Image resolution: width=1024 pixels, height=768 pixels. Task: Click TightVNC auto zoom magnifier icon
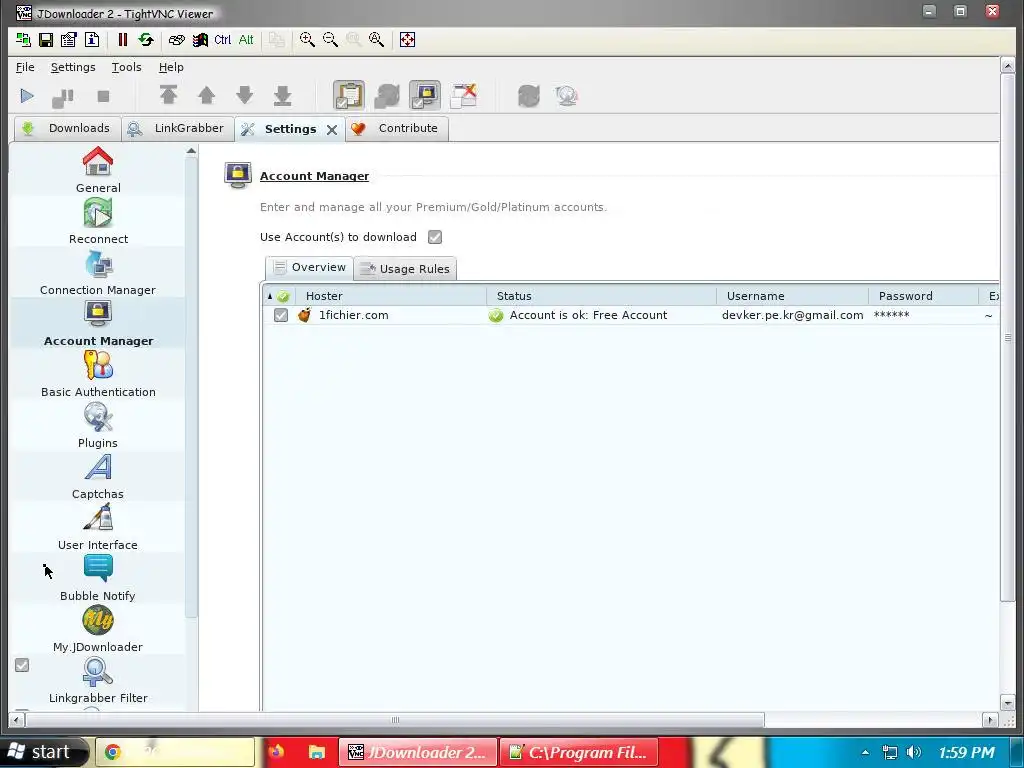[377, 40]
